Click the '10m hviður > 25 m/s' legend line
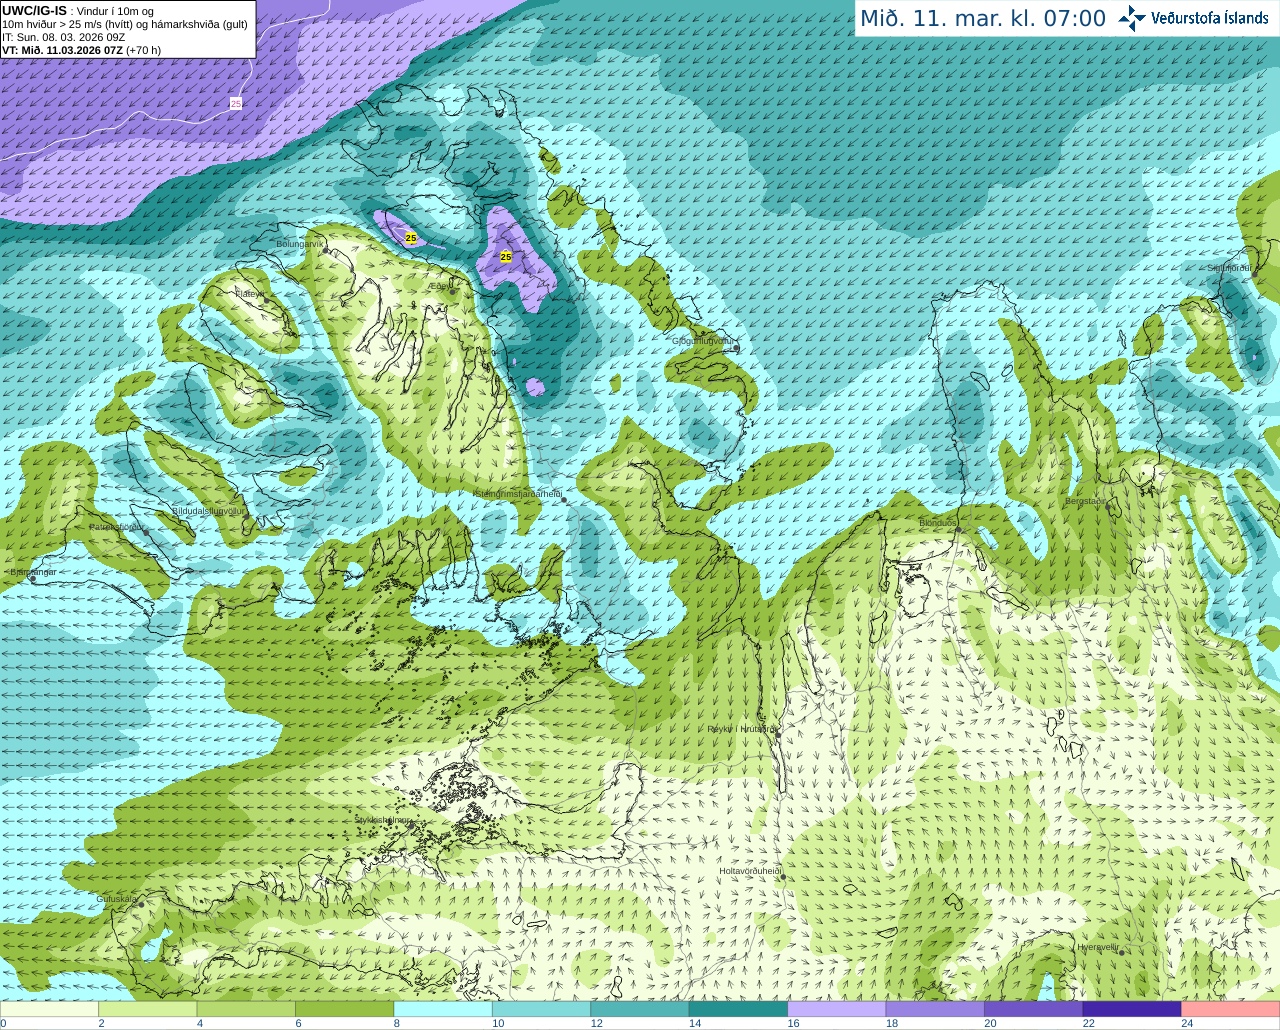Screen dimensions: 1280x1030 pos(125,24)
